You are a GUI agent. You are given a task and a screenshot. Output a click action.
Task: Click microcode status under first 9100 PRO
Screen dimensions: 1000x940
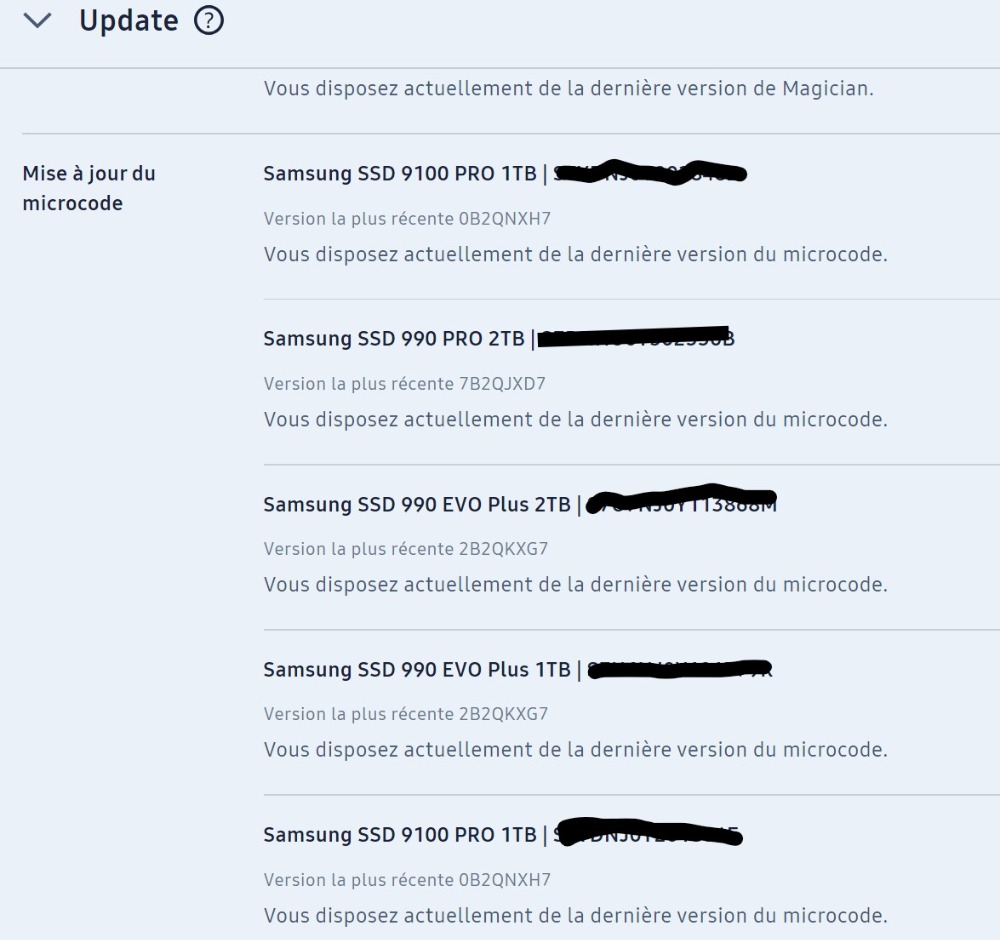[575, 254]
